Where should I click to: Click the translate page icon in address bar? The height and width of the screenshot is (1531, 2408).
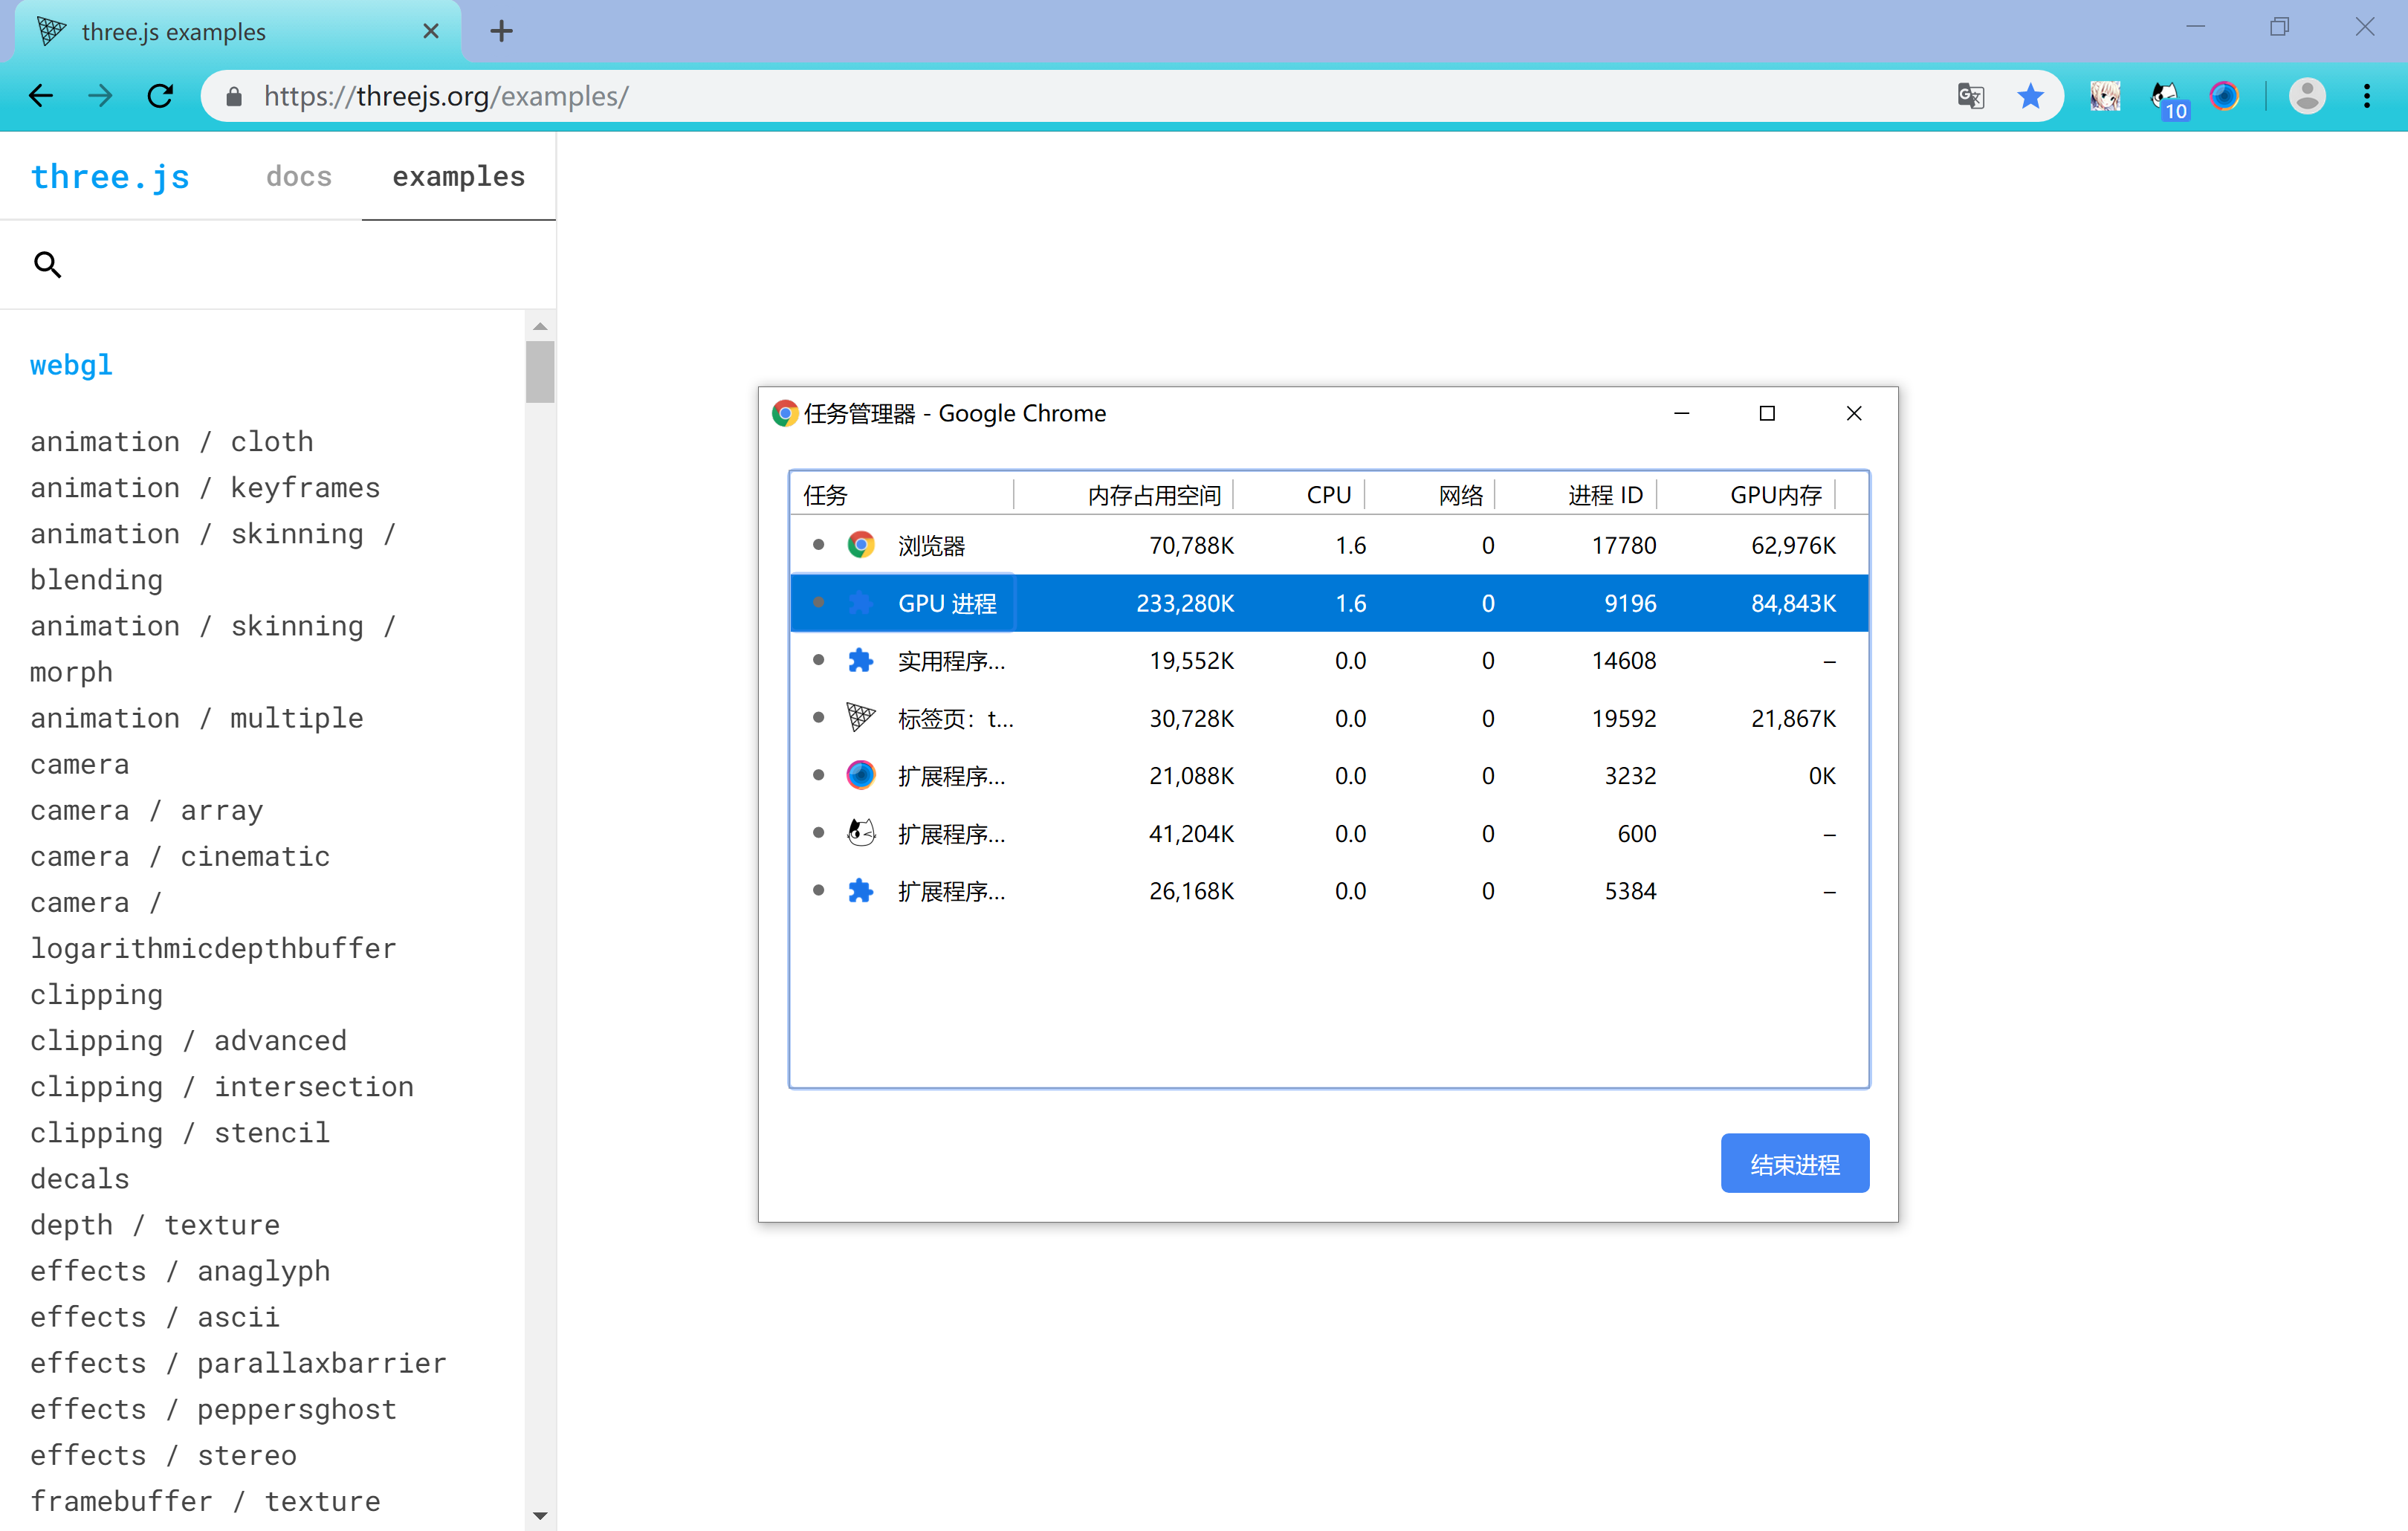pyautogui.click(x=1970, y=96)
